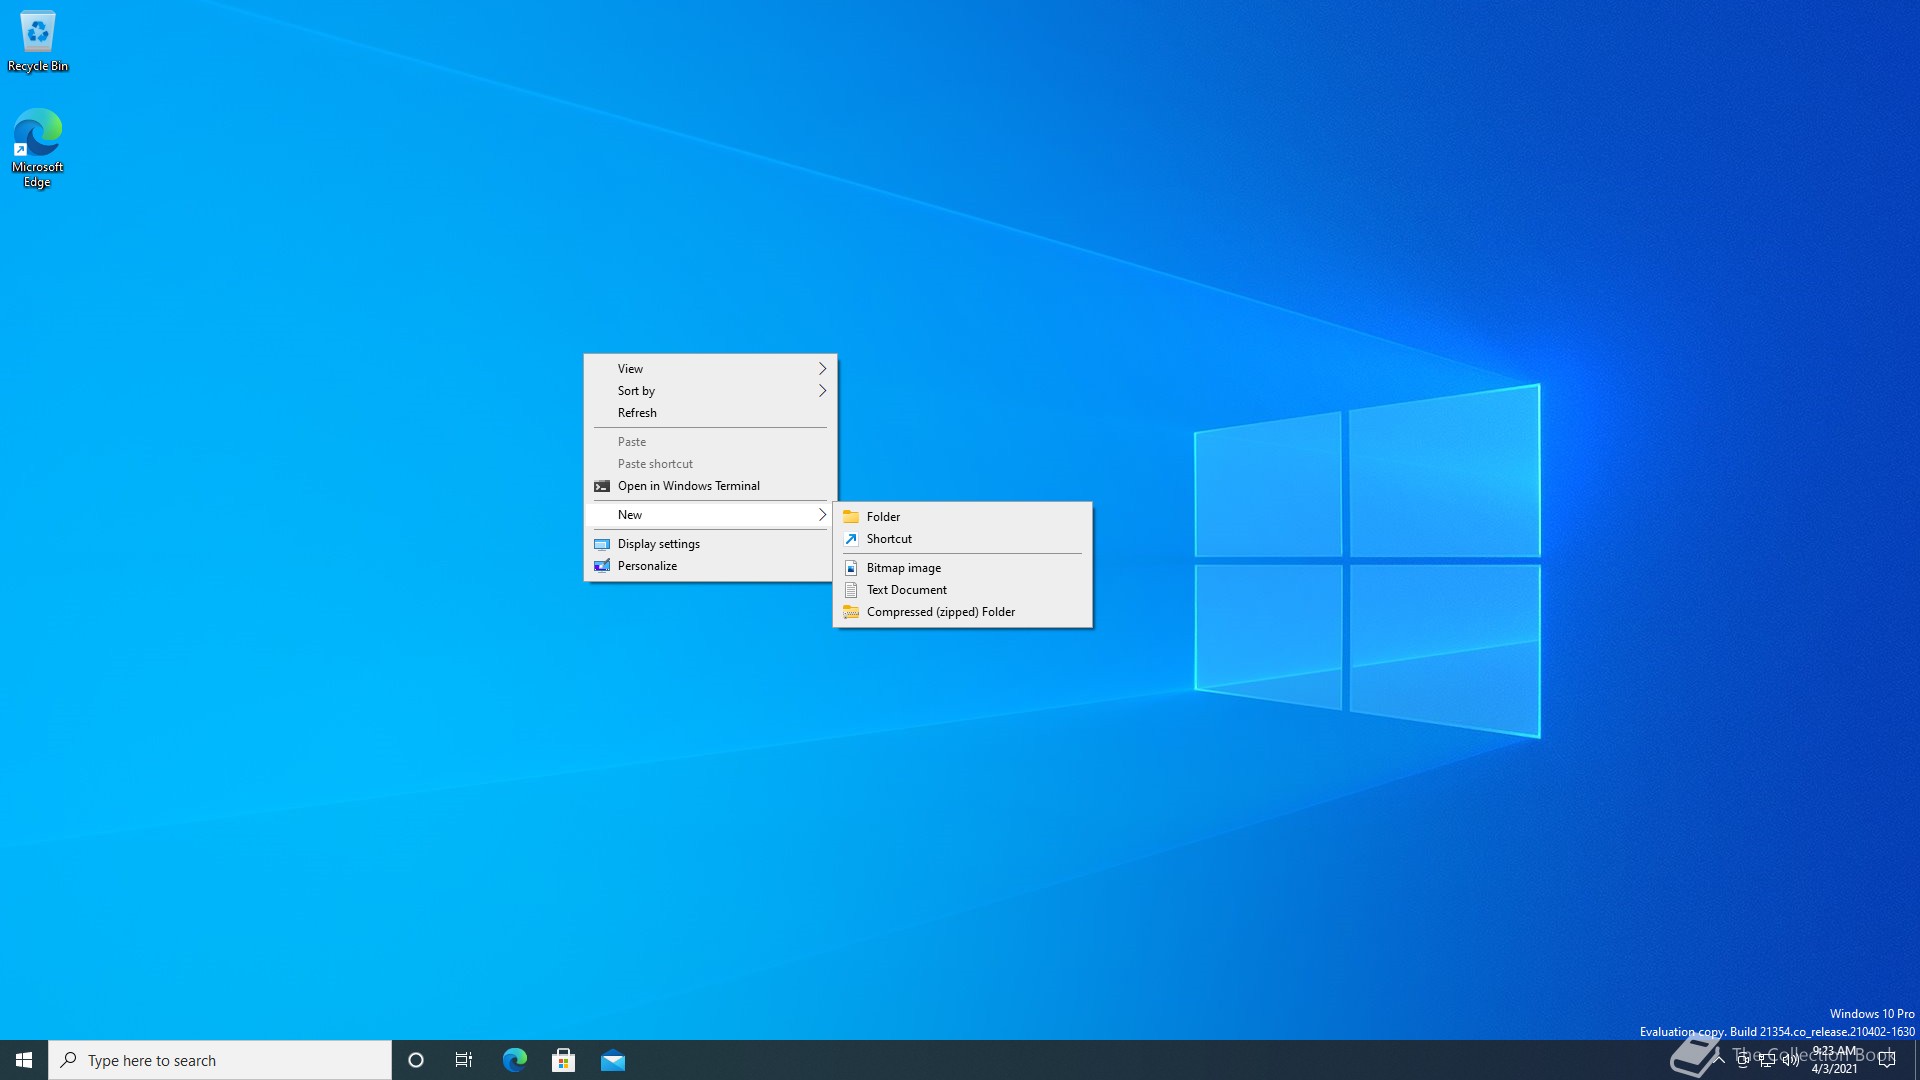1920x1080 pixels.
Task: Click the Cortana circle icon on taskbar
Action: coord(416,1060)
